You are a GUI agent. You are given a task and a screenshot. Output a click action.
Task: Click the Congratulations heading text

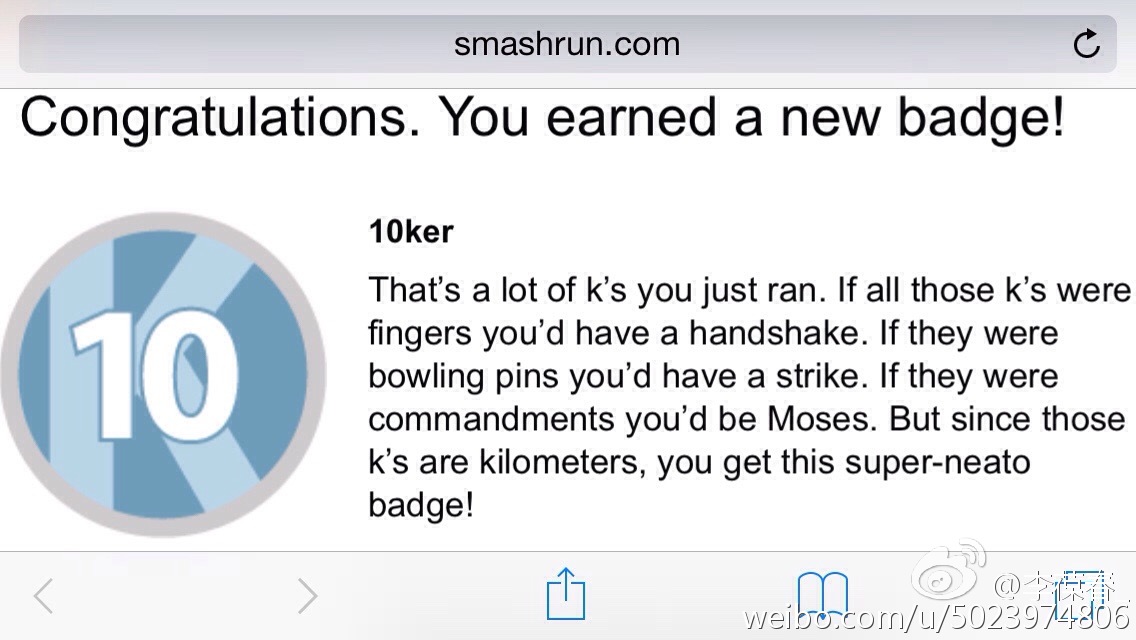point(541,118)
